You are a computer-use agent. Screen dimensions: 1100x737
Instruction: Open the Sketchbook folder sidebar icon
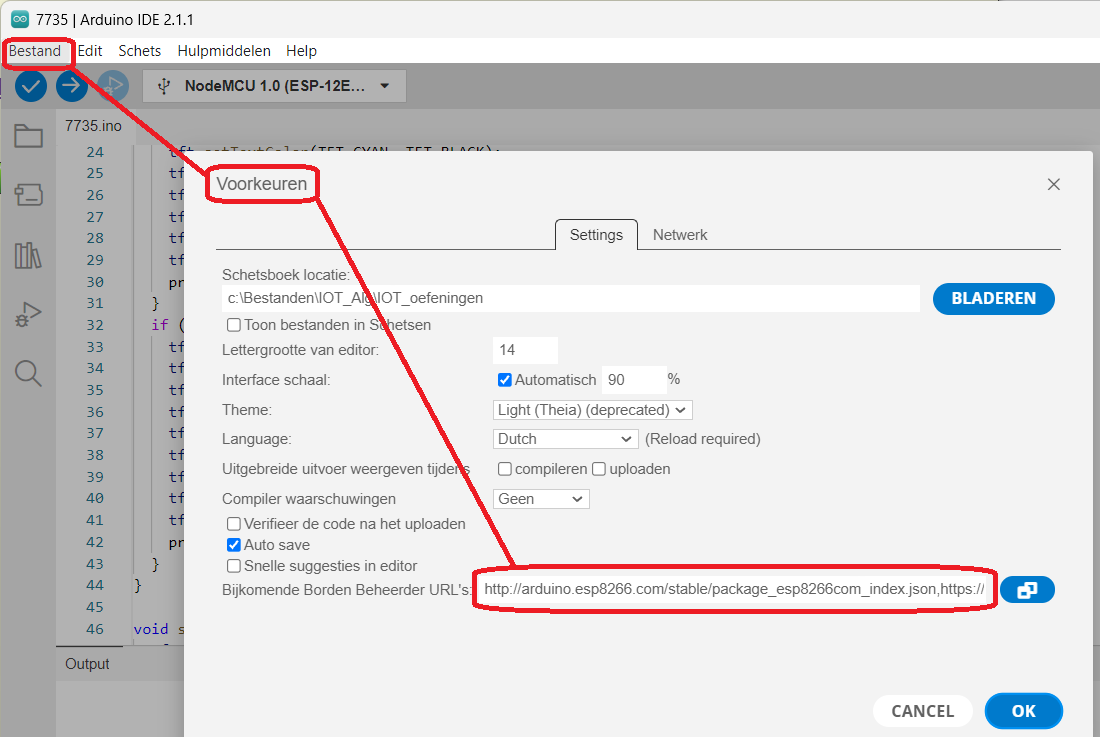pos(28,137)
